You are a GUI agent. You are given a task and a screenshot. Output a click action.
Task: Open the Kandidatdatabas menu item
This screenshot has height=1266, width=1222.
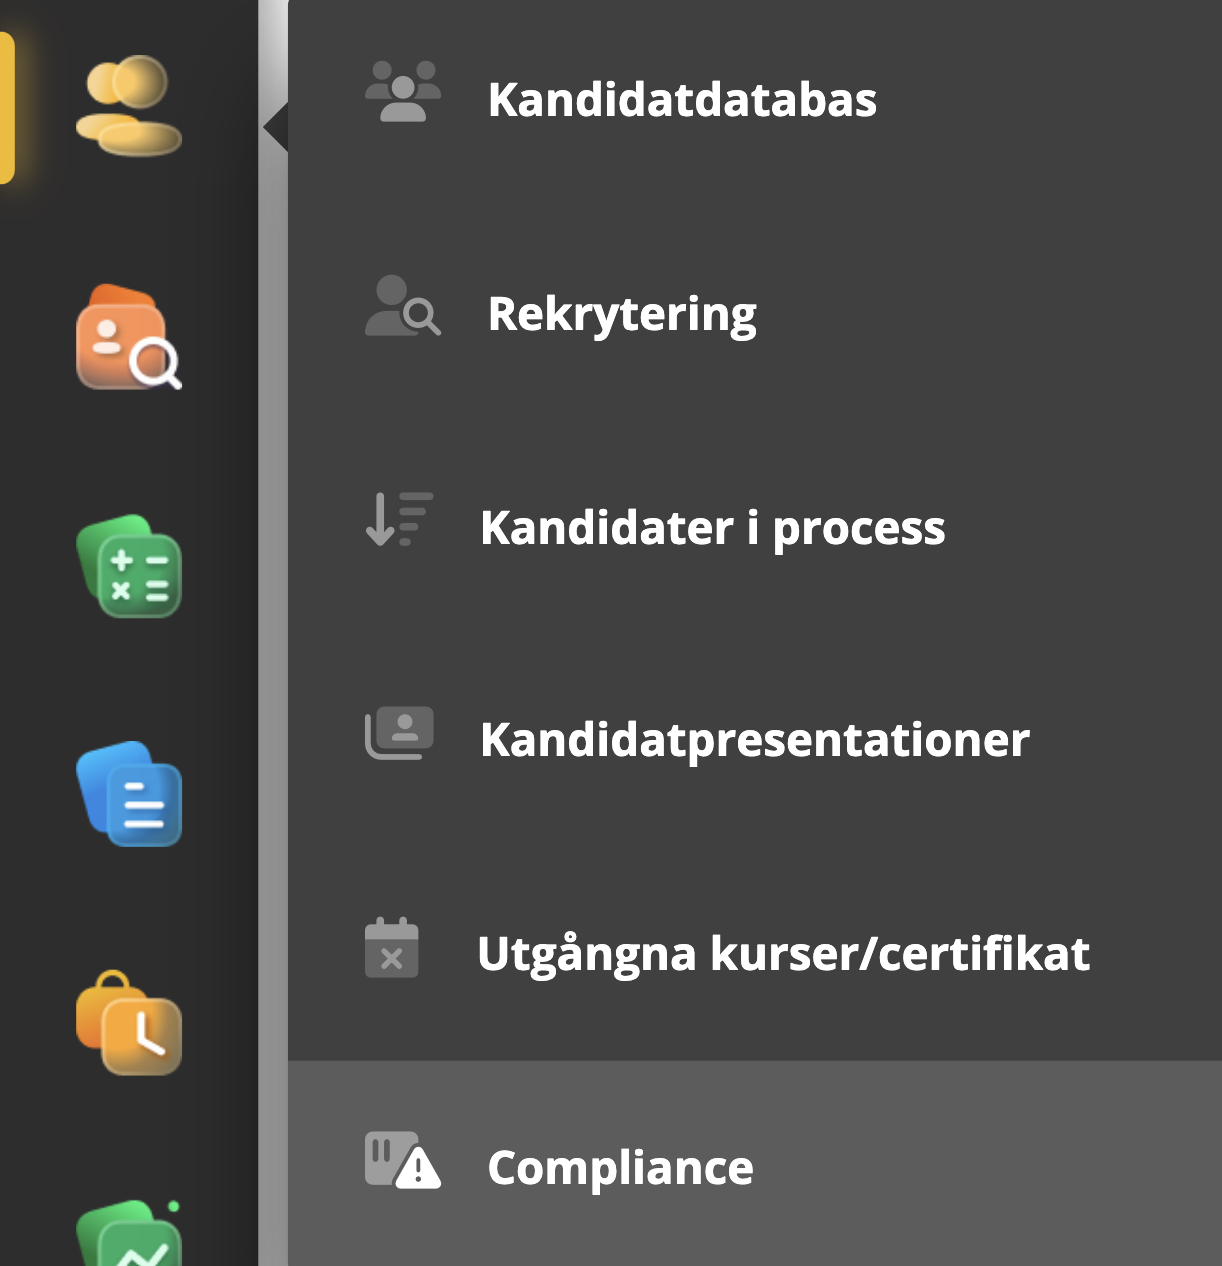point(682,100)
